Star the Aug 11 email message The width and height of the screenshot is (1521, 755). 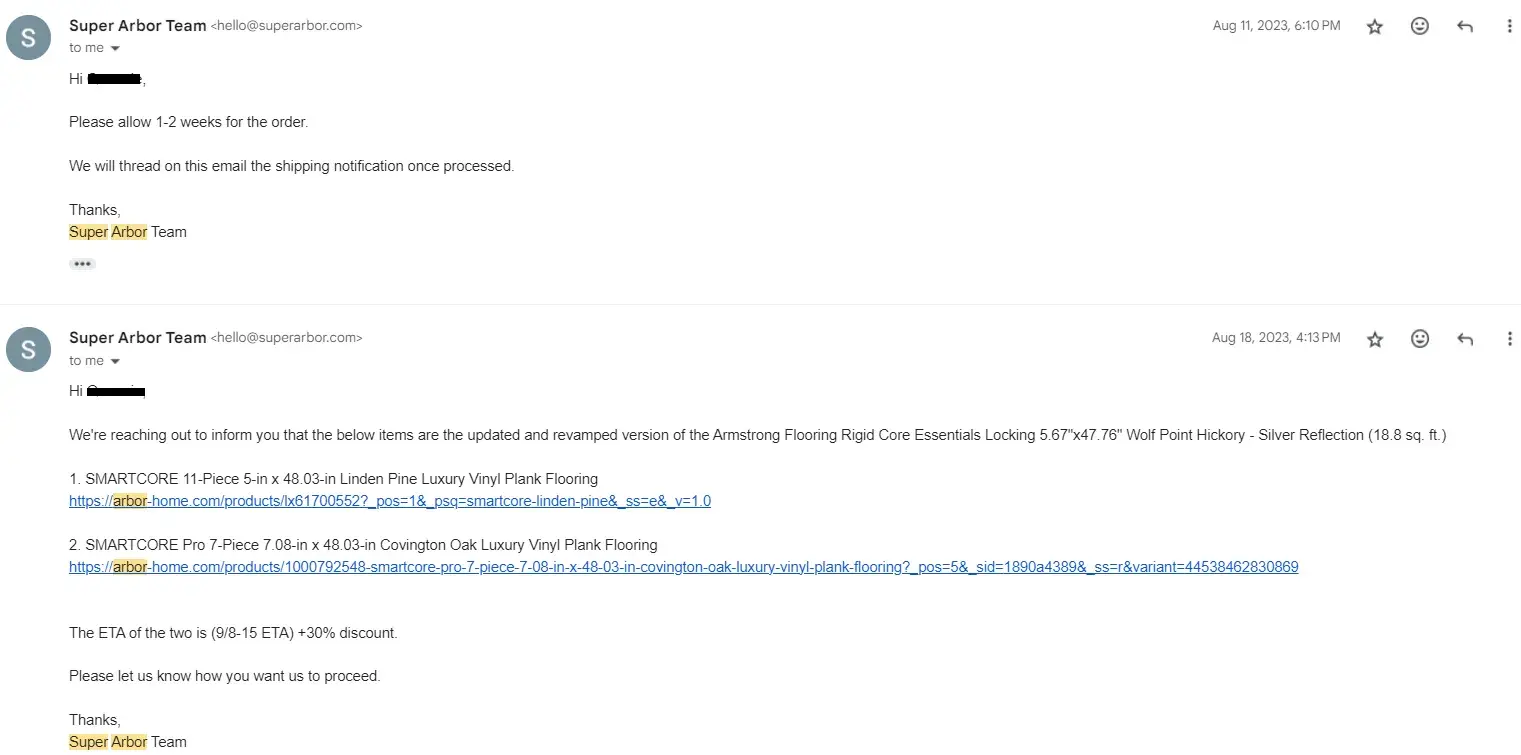1375,27
